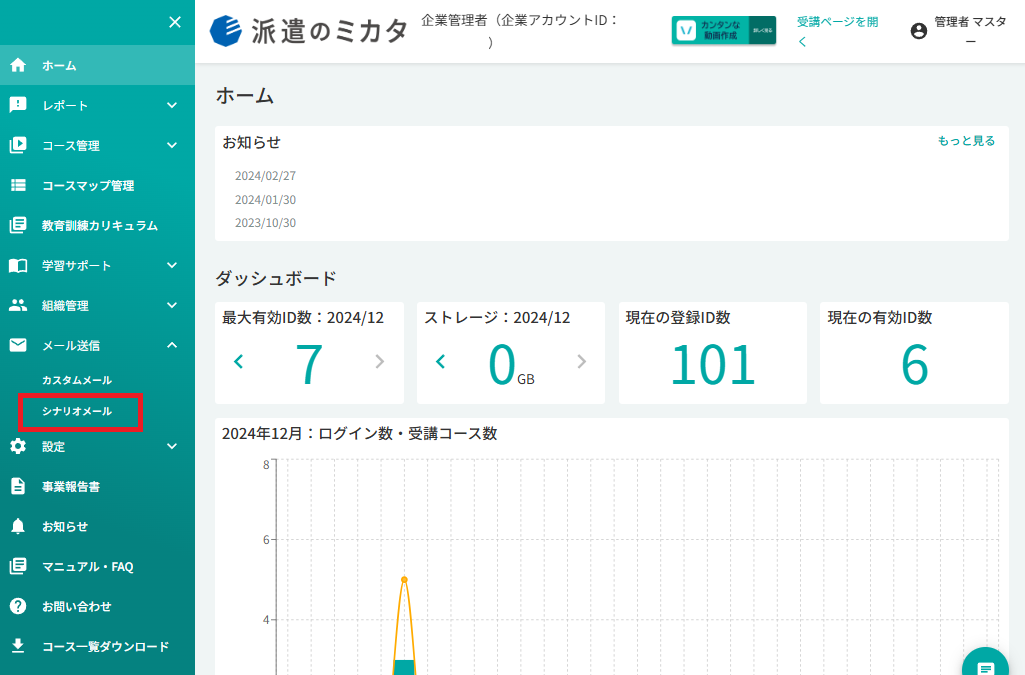Collapse the メール送信 menu chevron

click(x=172, y=345)
